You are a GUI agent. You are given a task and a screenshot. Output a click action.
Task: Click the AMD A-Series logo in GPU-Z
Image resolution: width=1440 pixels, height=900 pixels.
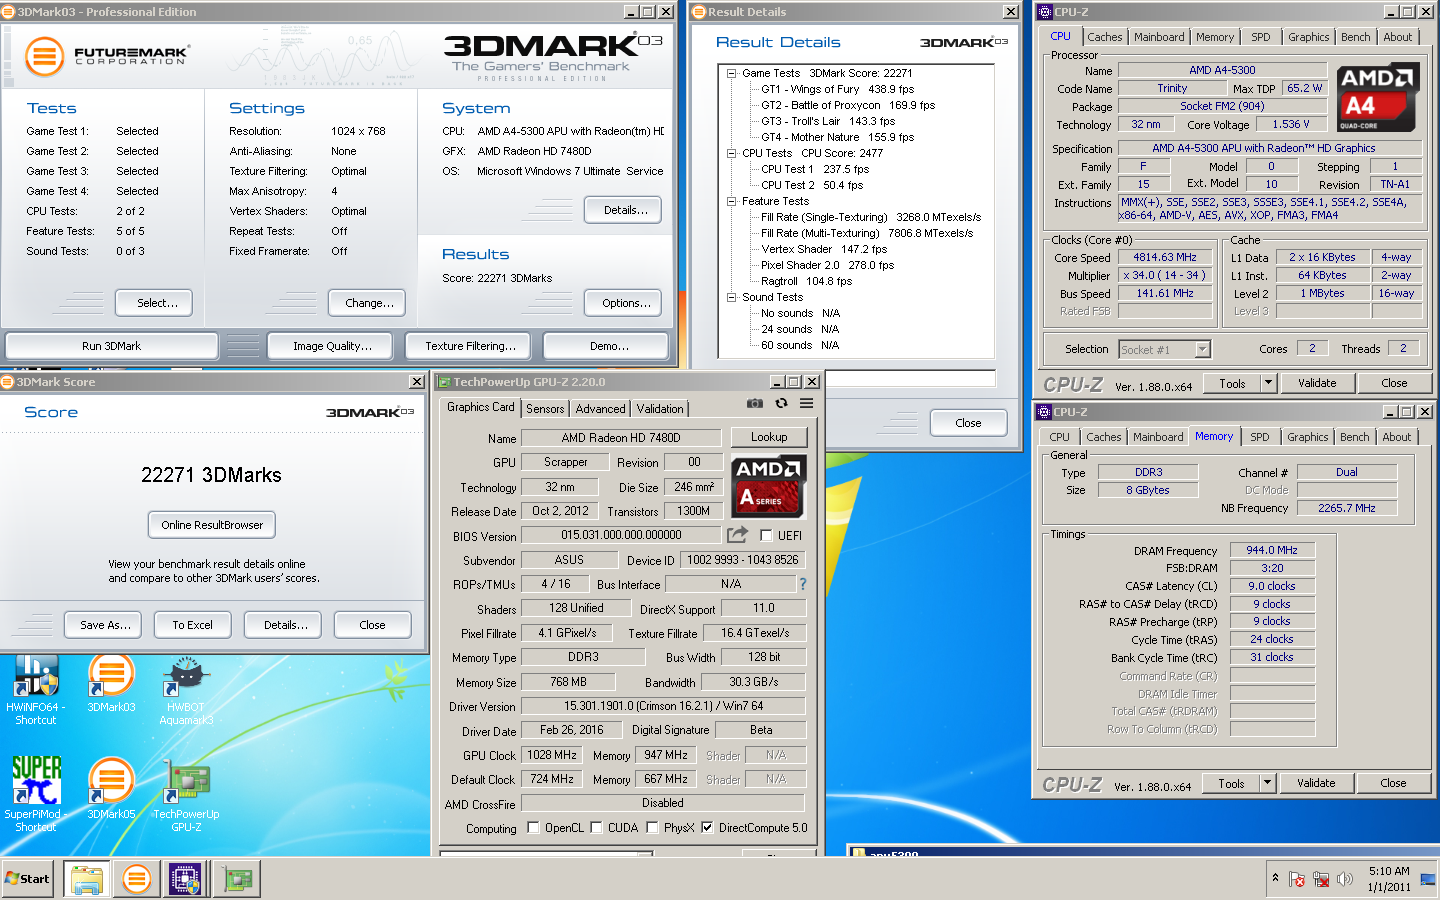point(768,485)
